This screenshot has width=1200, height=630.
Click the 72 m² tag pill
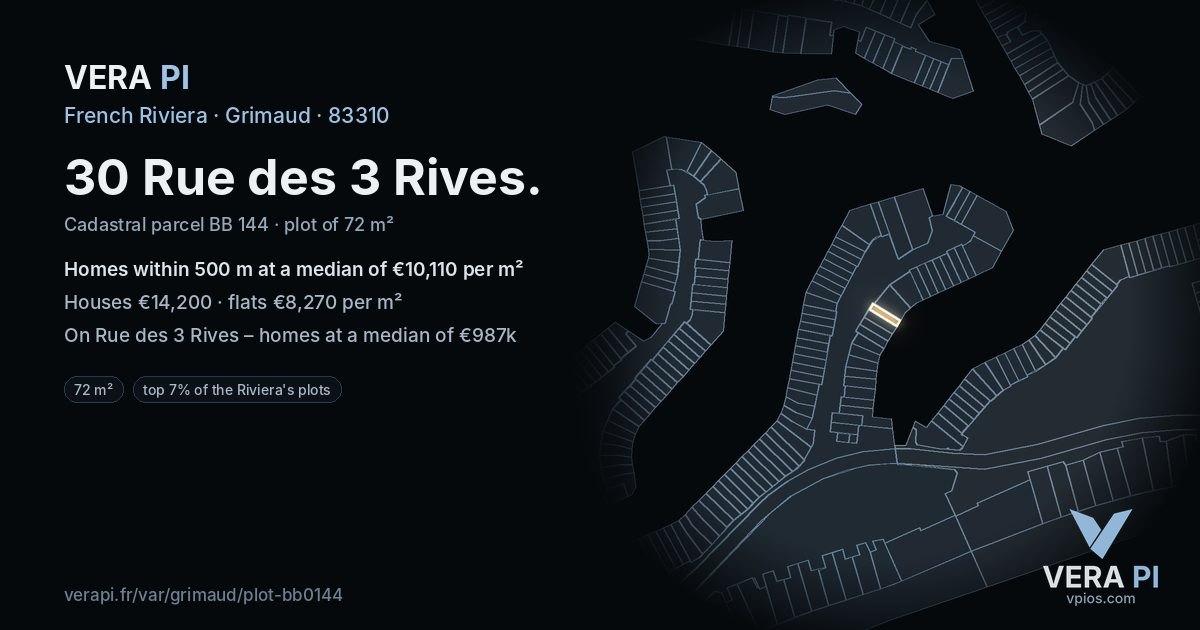(94, 390)
